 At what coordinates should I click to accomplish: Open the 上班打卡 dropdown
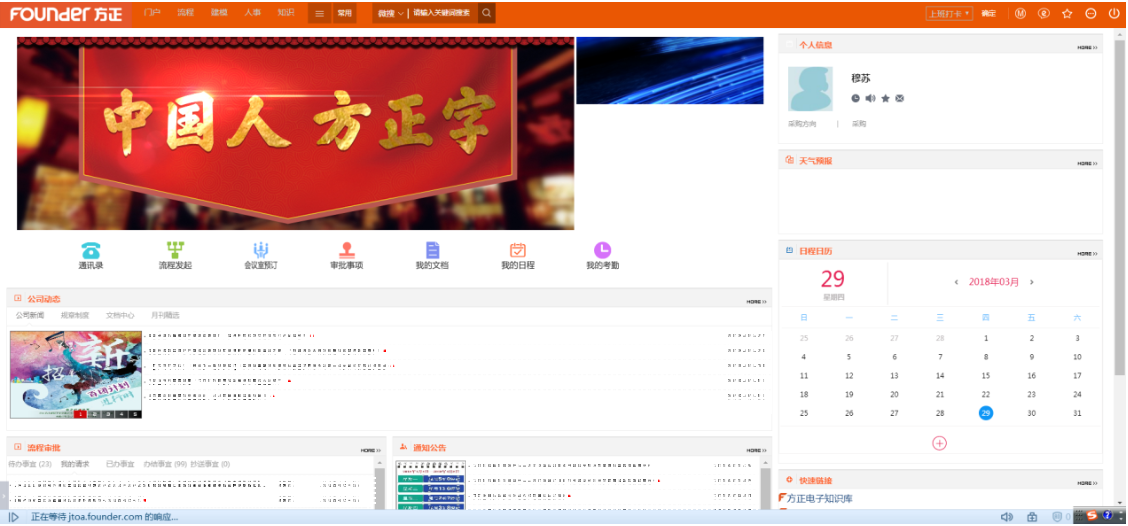[950, 13]
